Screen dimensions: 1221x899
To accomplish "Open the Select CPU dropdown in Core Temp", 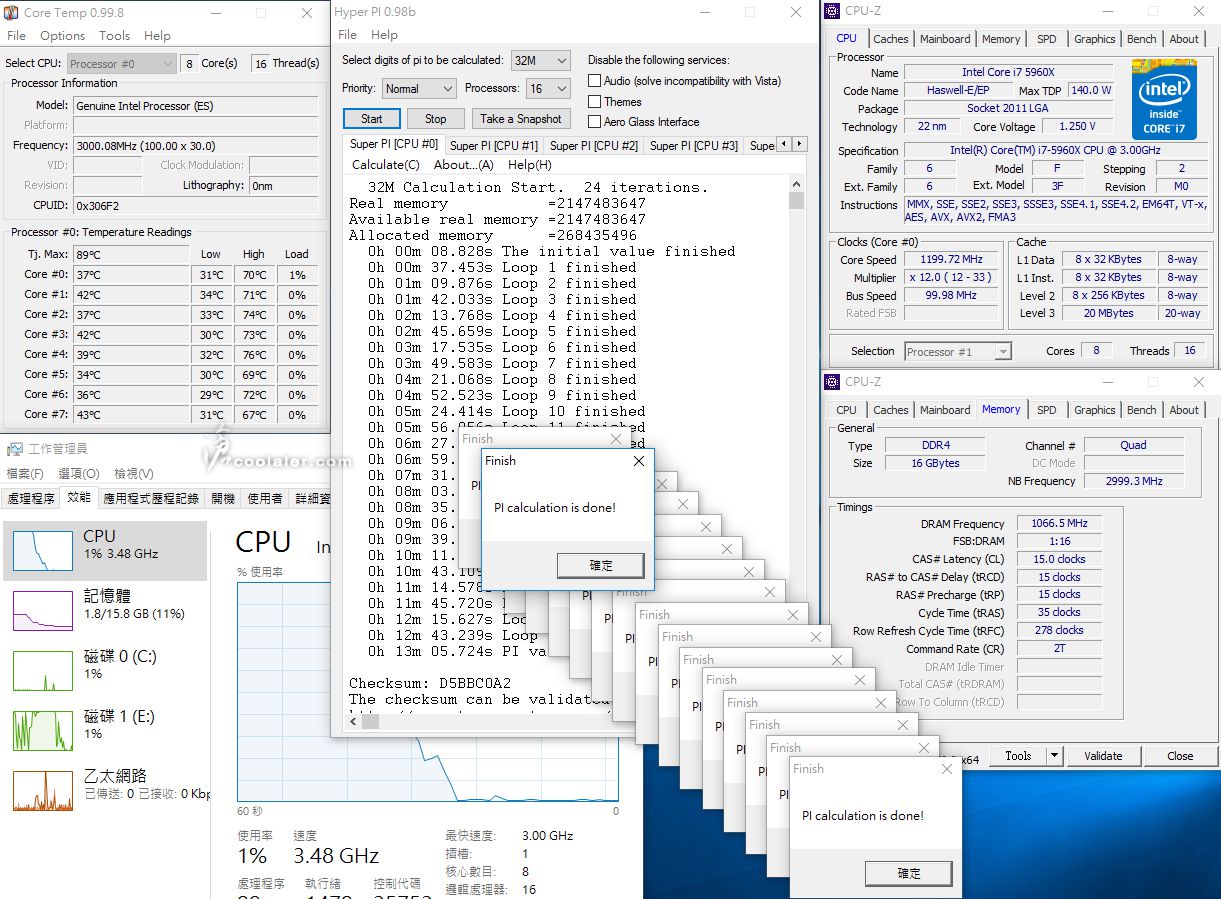I will coord(121,63).
